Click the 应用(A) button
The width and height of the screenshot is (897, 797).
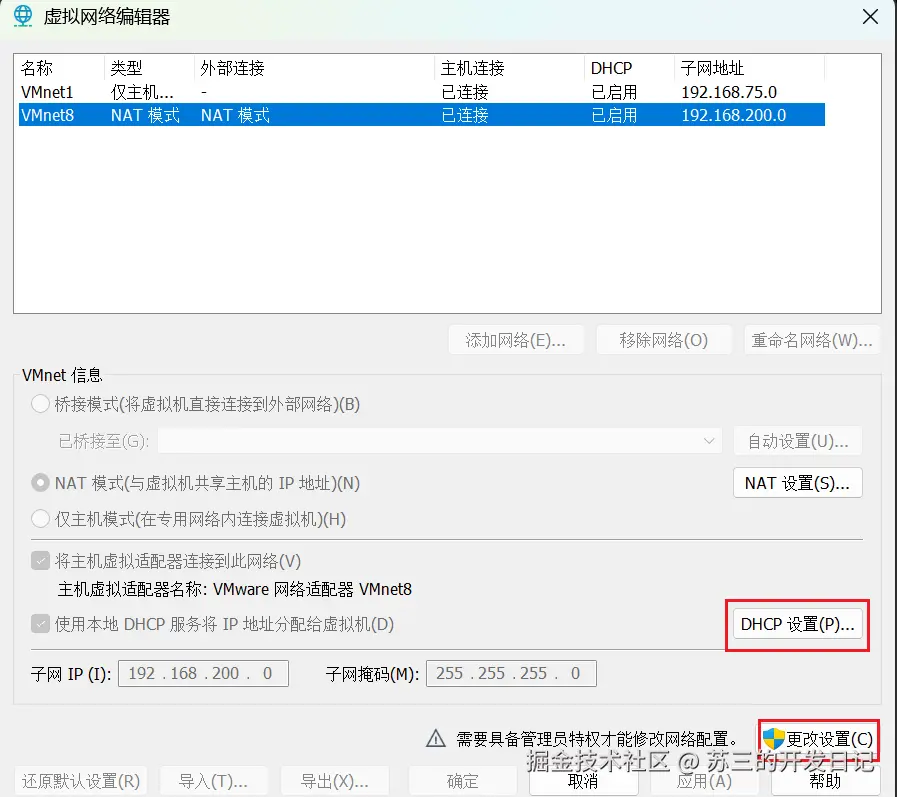[x=704, y=781]
